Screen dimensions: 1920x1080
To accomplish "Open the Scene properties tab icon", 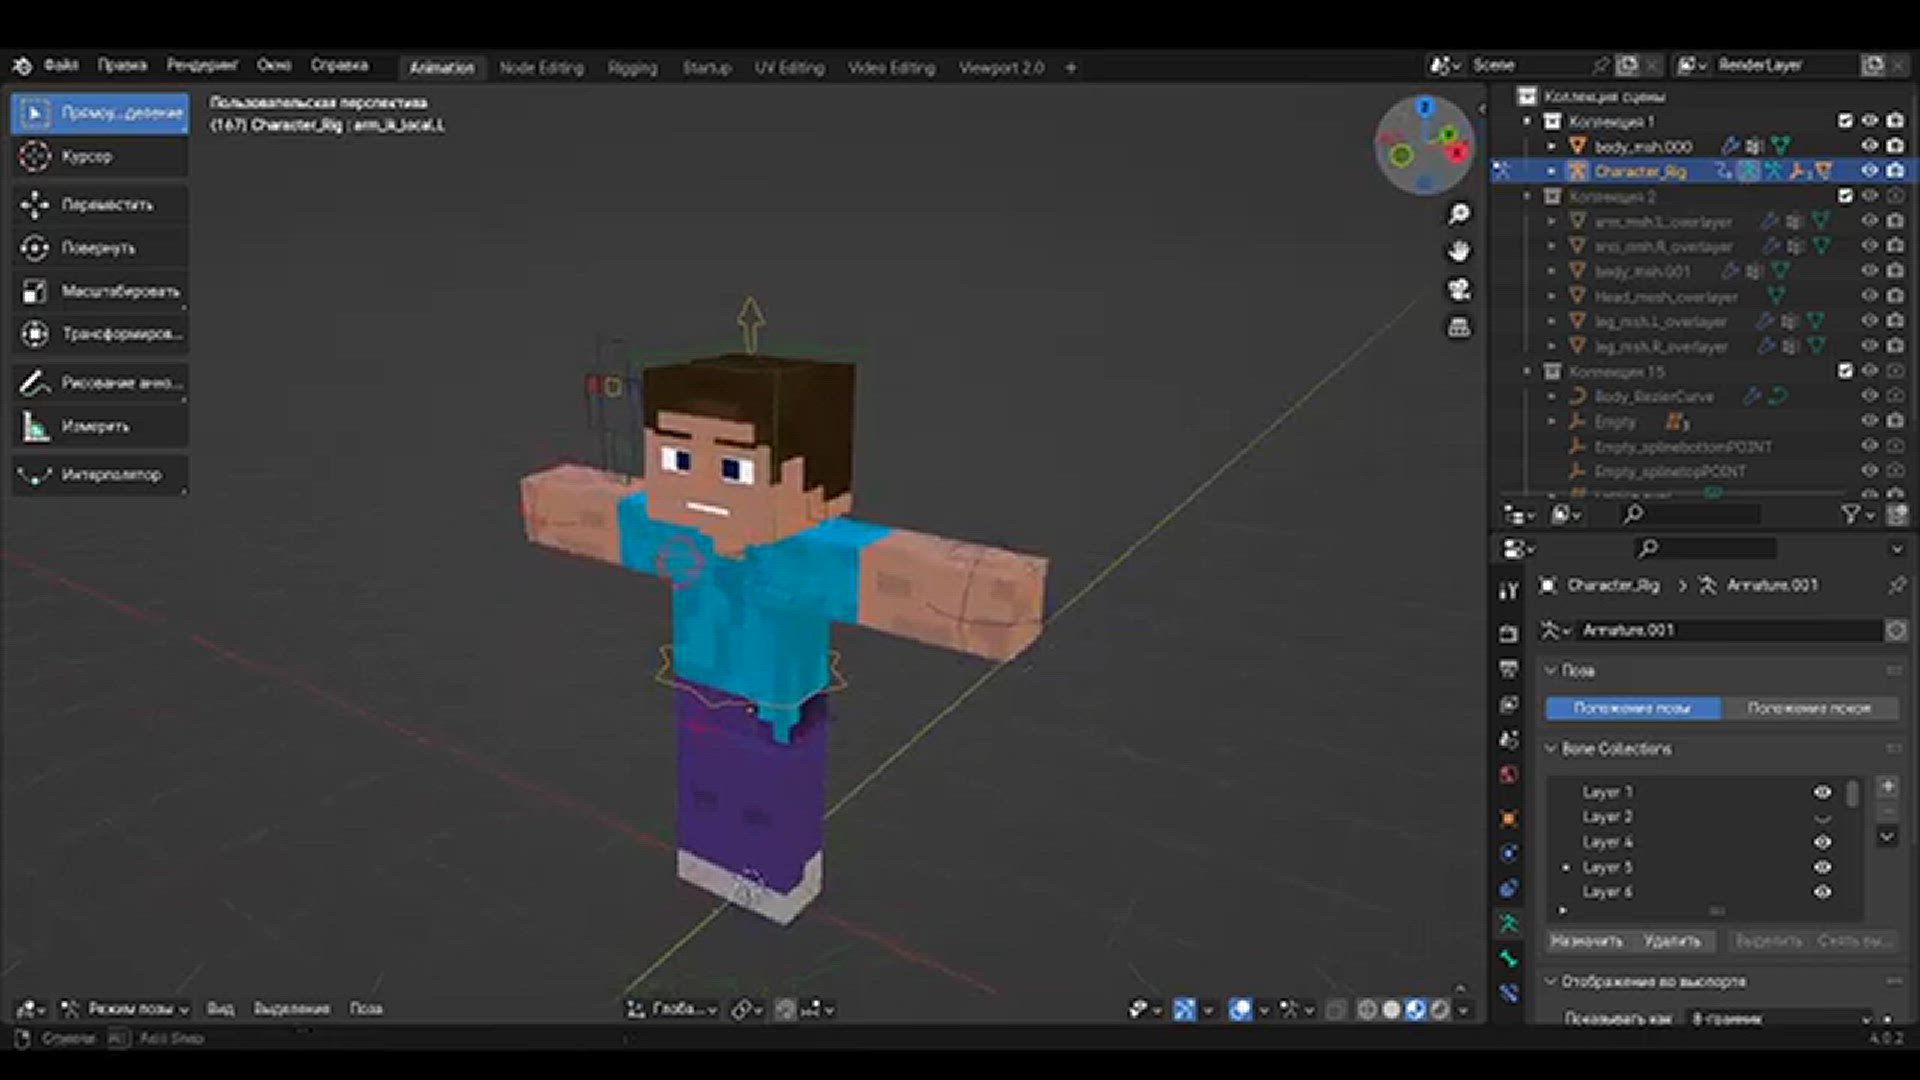I will [1508, 739].
